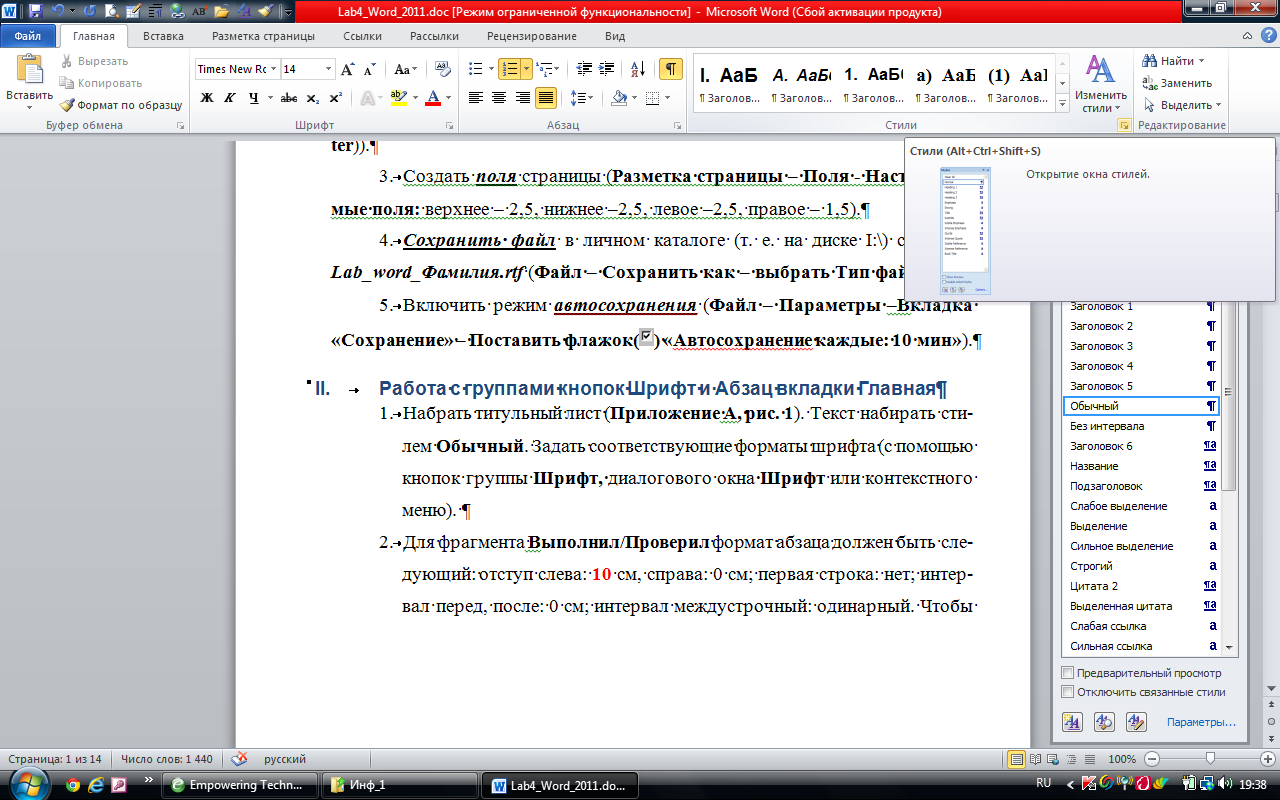Align paragraph text left
This screenshot has height=800, width=1280.
[x=475, y=98]
